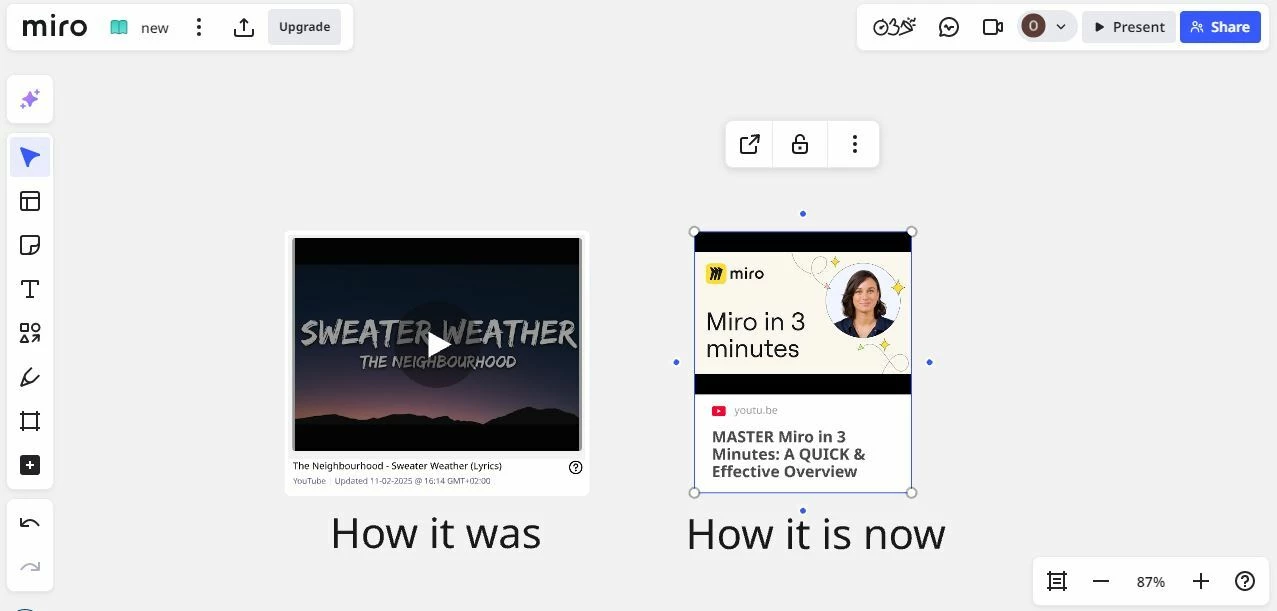This screenshot has width=1277, height=611.
Task: Open embed more options menu
Action: (x=854, y=144)
